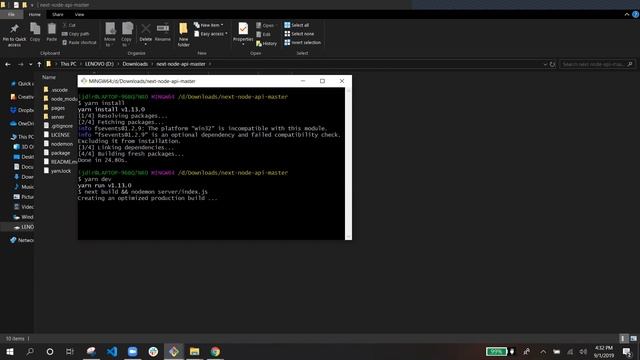The image size is (640, 360).
Task: Open OneDrive in the navigation pane
Action: point(22,123)
